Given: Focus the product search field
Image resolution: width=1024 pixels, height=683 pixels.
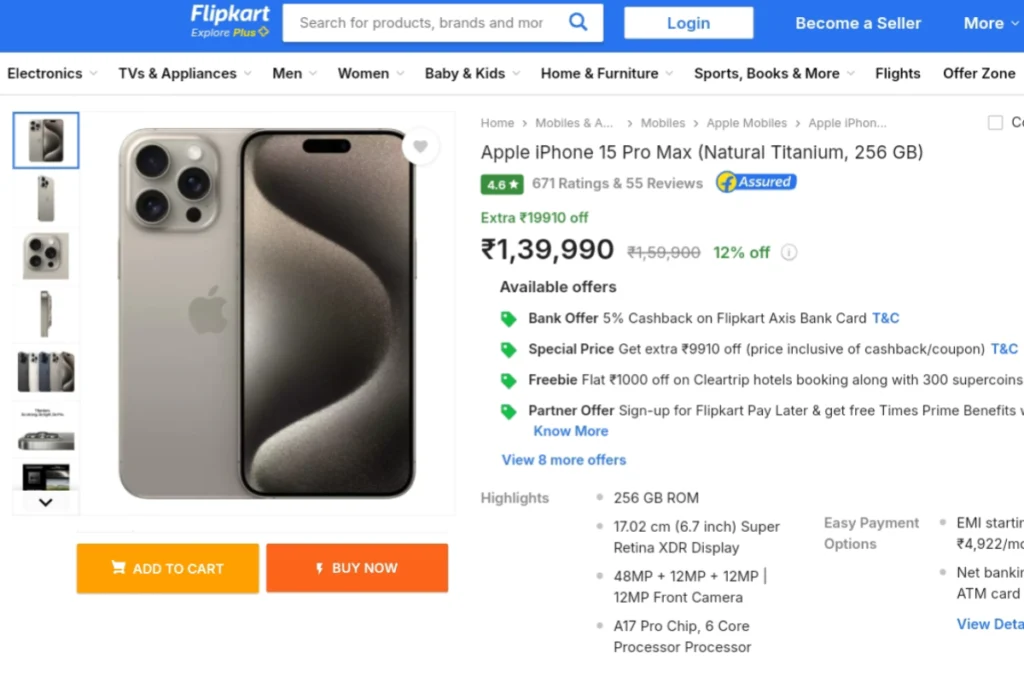Looking at the screenshot, I should click(424, 23).
